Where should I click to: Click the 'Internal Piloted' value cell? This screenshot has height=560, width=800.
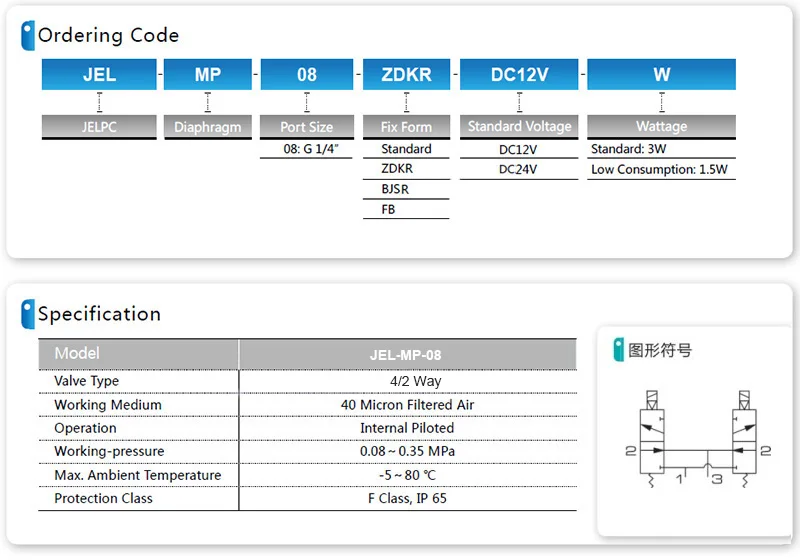(x=407, y=428)
